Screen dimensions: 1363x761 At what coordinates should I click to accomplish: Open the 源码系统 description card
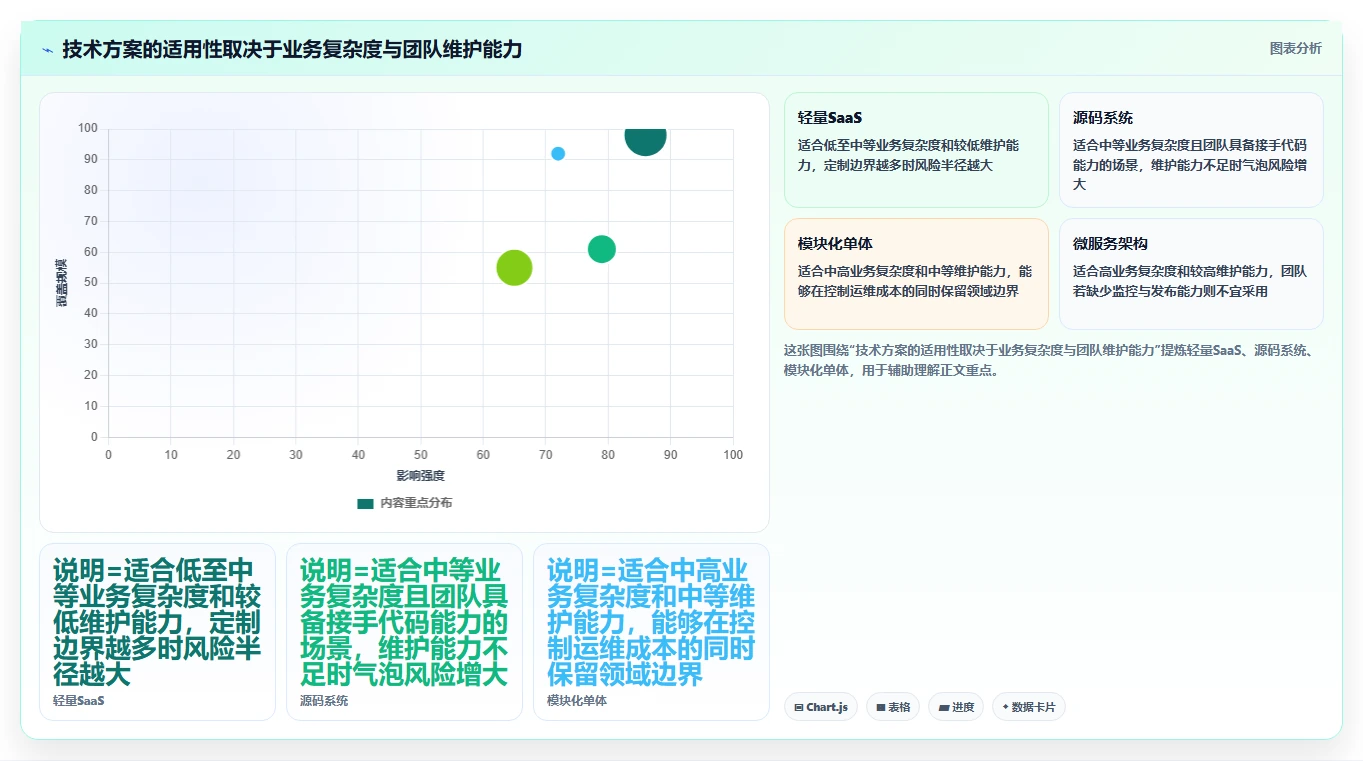(x=1191, y=150)
